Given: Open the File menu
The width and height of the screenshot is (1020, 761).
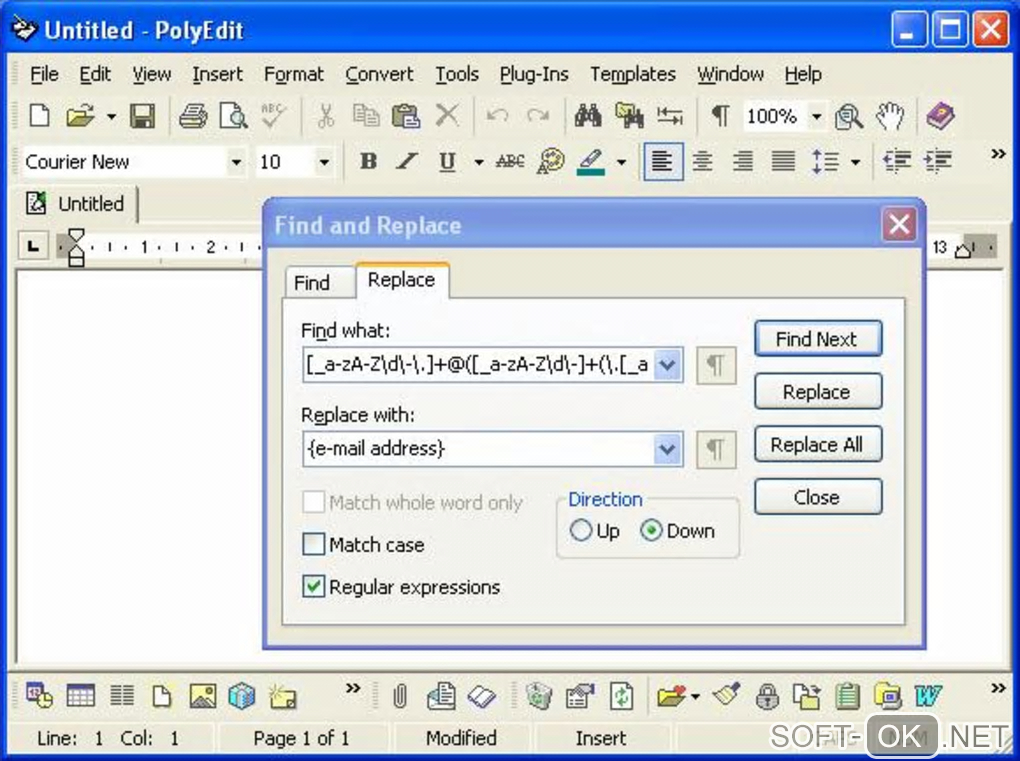Looking at the screenshot, I should (x=44, y=74).
